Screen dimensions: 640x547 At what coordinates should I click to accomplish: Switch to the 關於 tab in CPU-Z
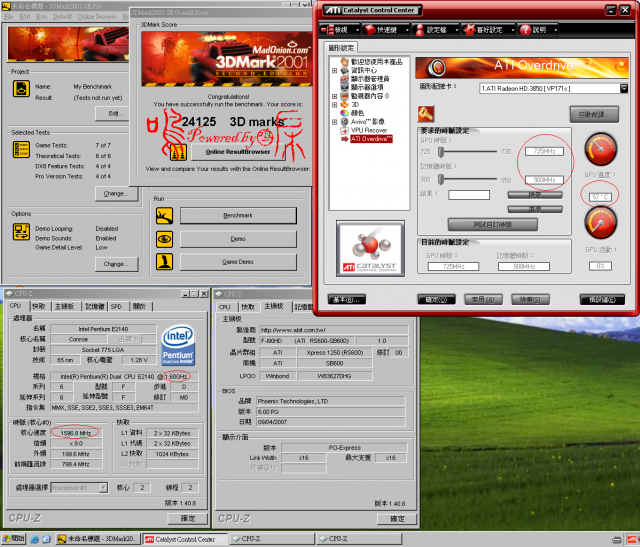(x=139, y=306)
